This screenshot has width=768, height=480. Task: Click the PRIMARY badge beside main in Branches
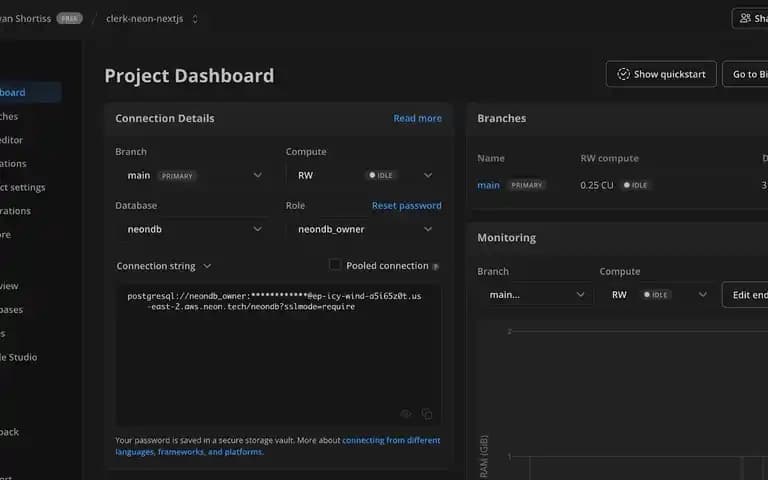pyautogui.click(x=527, y=185)
